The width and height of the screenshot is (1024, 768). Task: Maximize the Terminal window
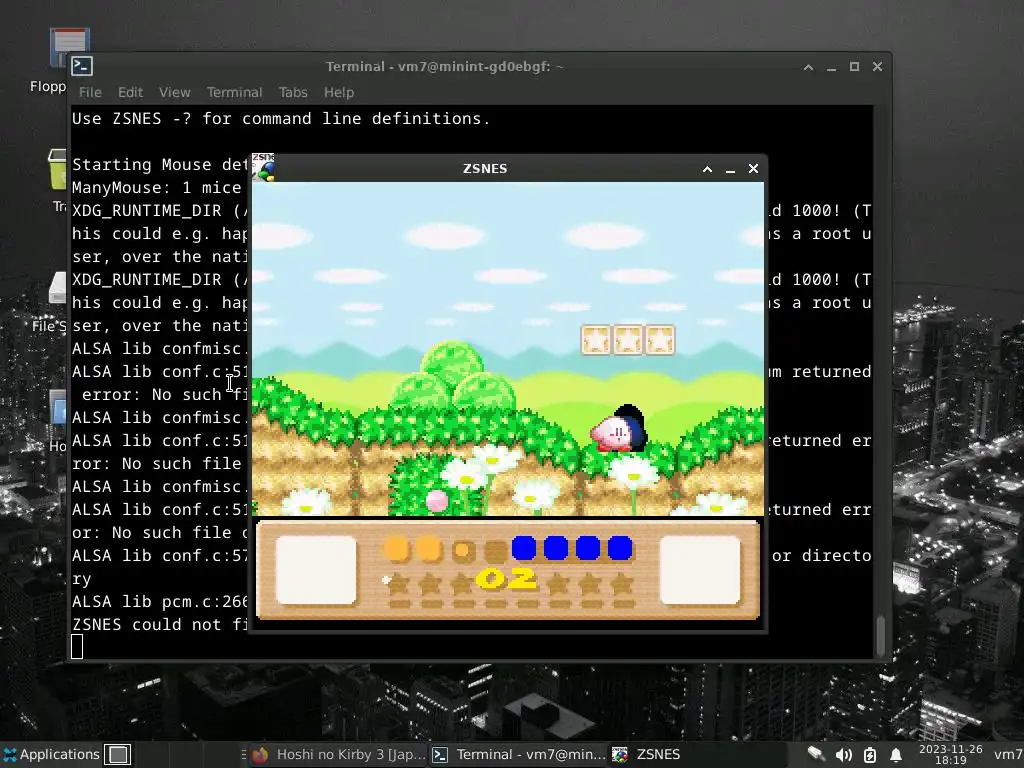[854, 67]
